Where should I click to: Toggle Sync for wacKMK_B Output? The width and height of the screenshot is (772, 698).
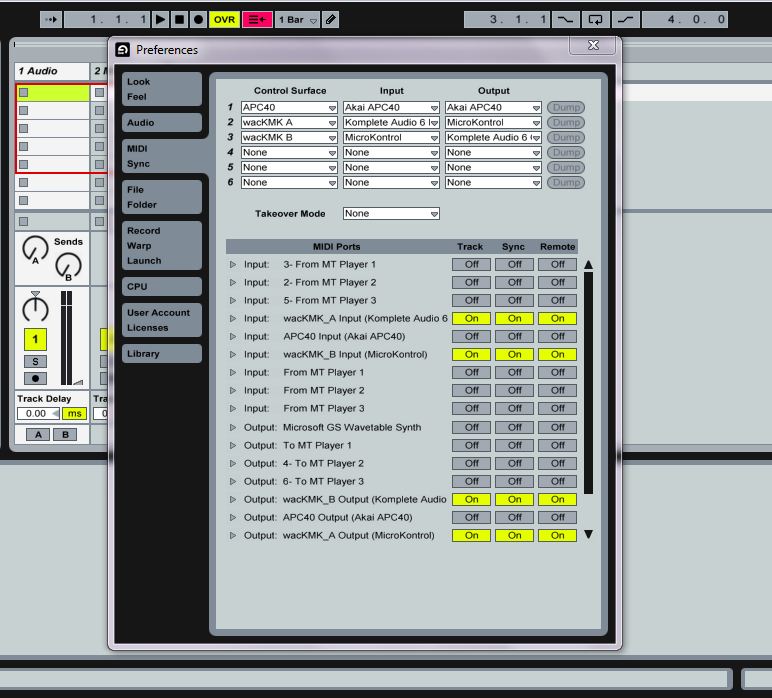click(x=514, y=499)
